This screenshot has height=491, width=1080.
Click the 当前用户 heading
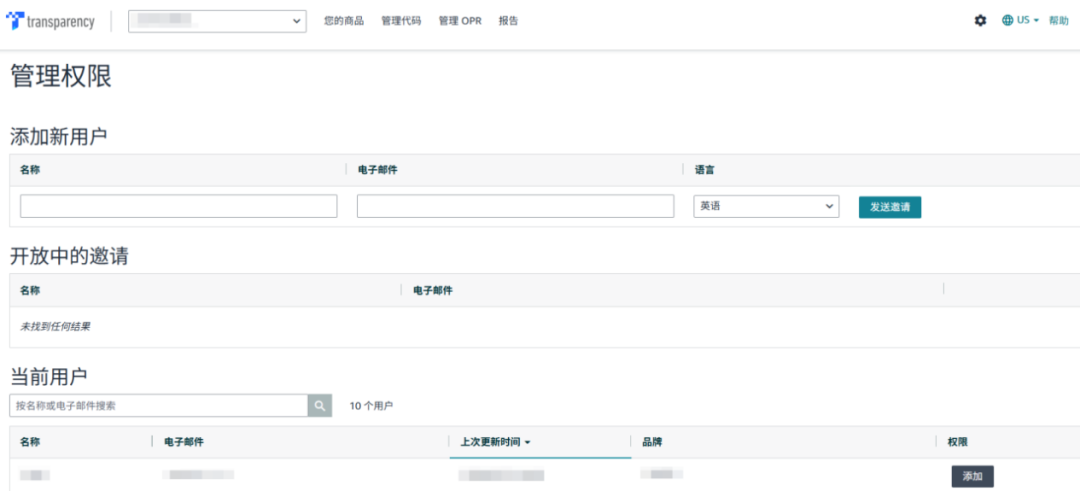coord(49,376)
